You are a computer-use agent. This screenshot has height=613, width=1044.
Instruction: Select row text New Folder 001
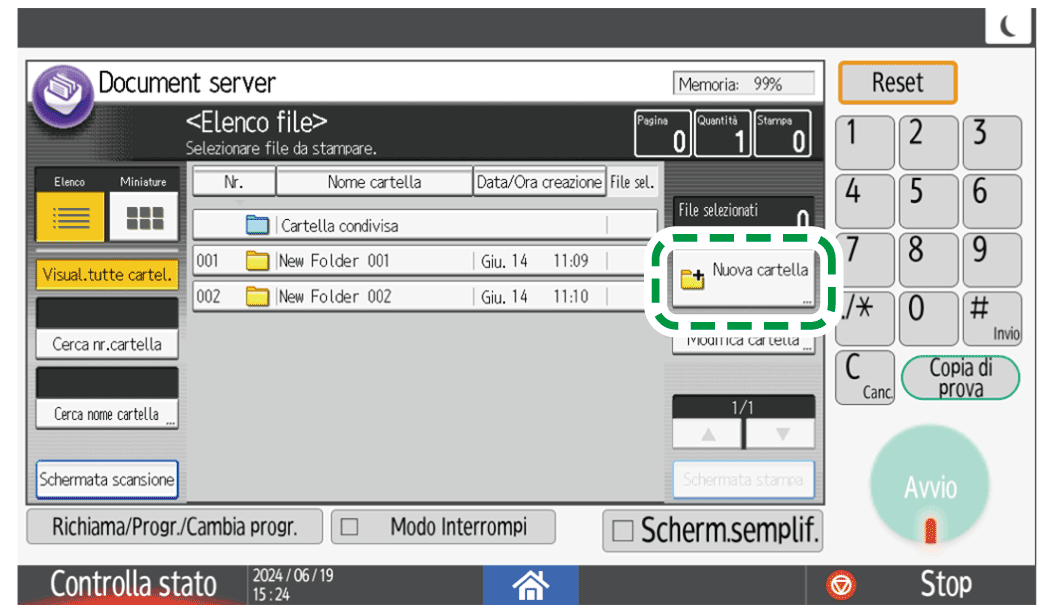(x=334, y=261)
